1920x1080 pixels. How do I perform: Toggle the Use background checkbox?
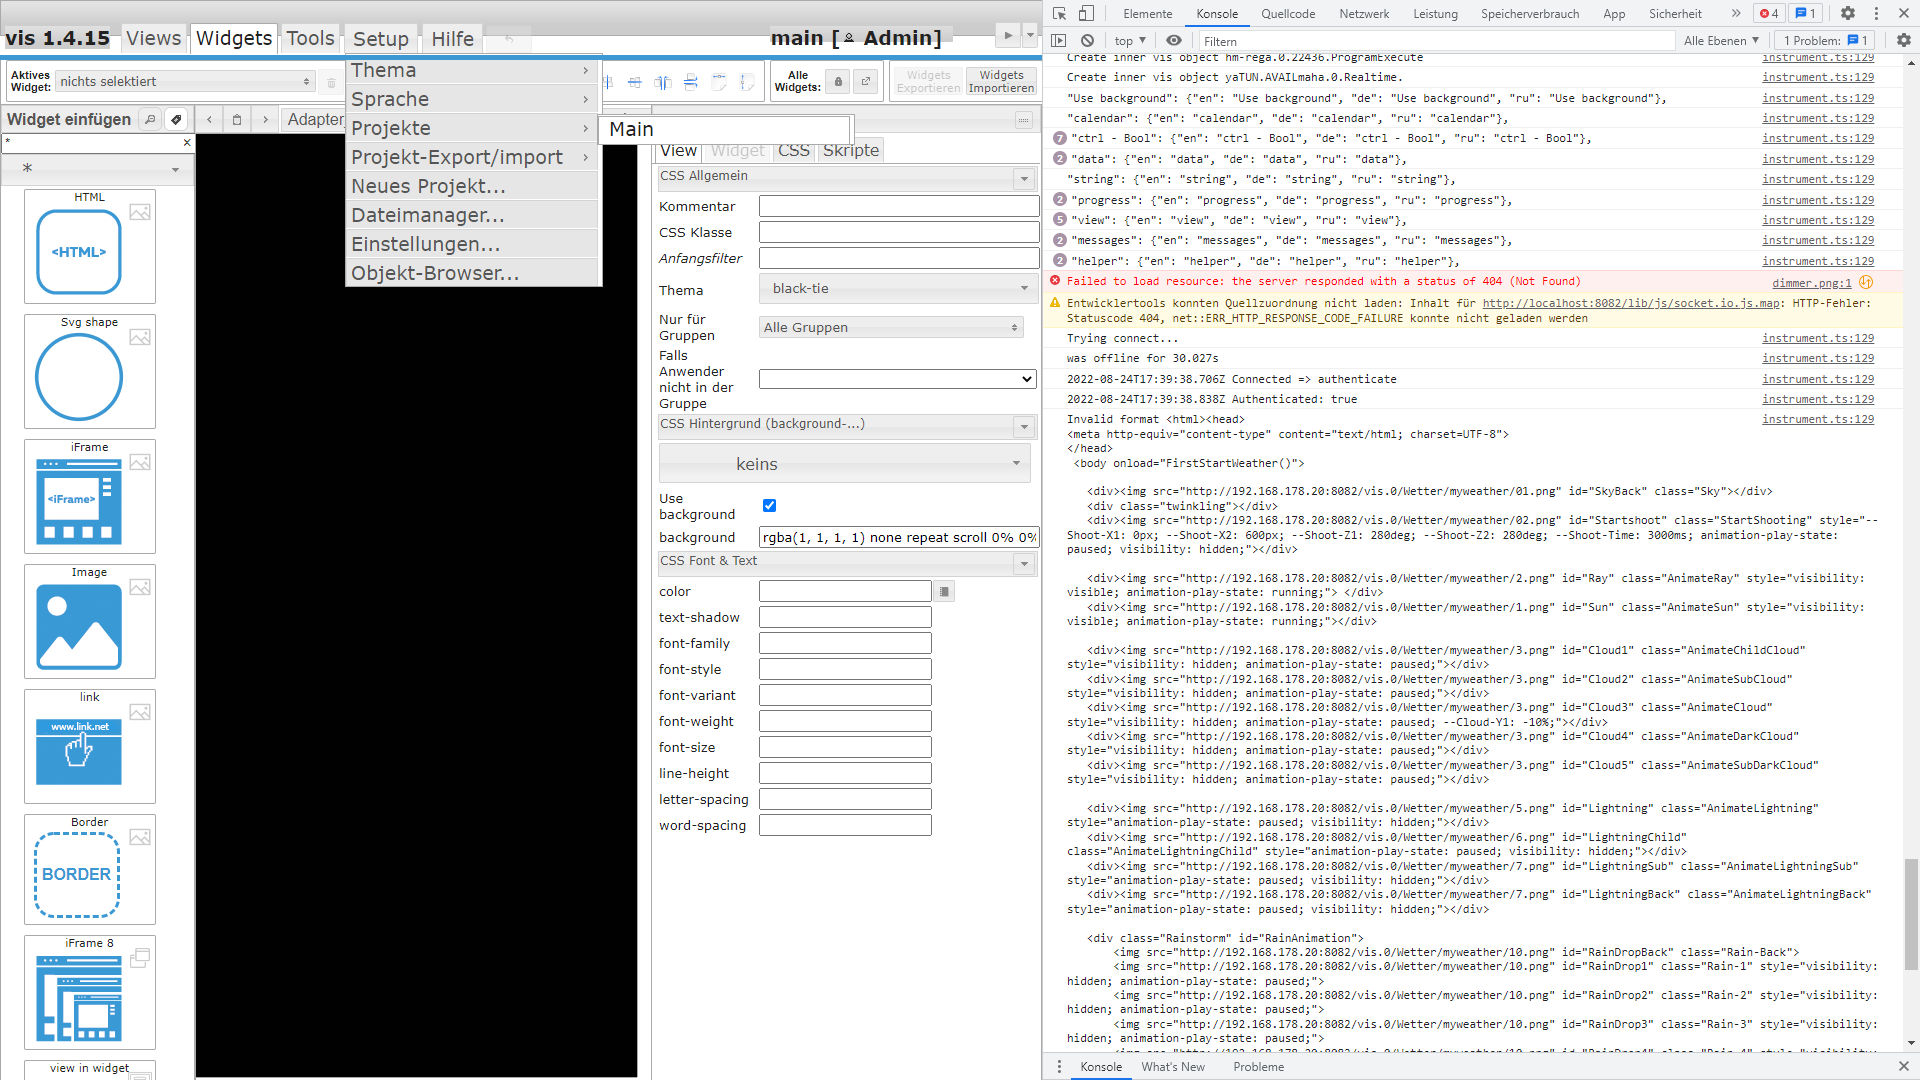coord(769,506)
